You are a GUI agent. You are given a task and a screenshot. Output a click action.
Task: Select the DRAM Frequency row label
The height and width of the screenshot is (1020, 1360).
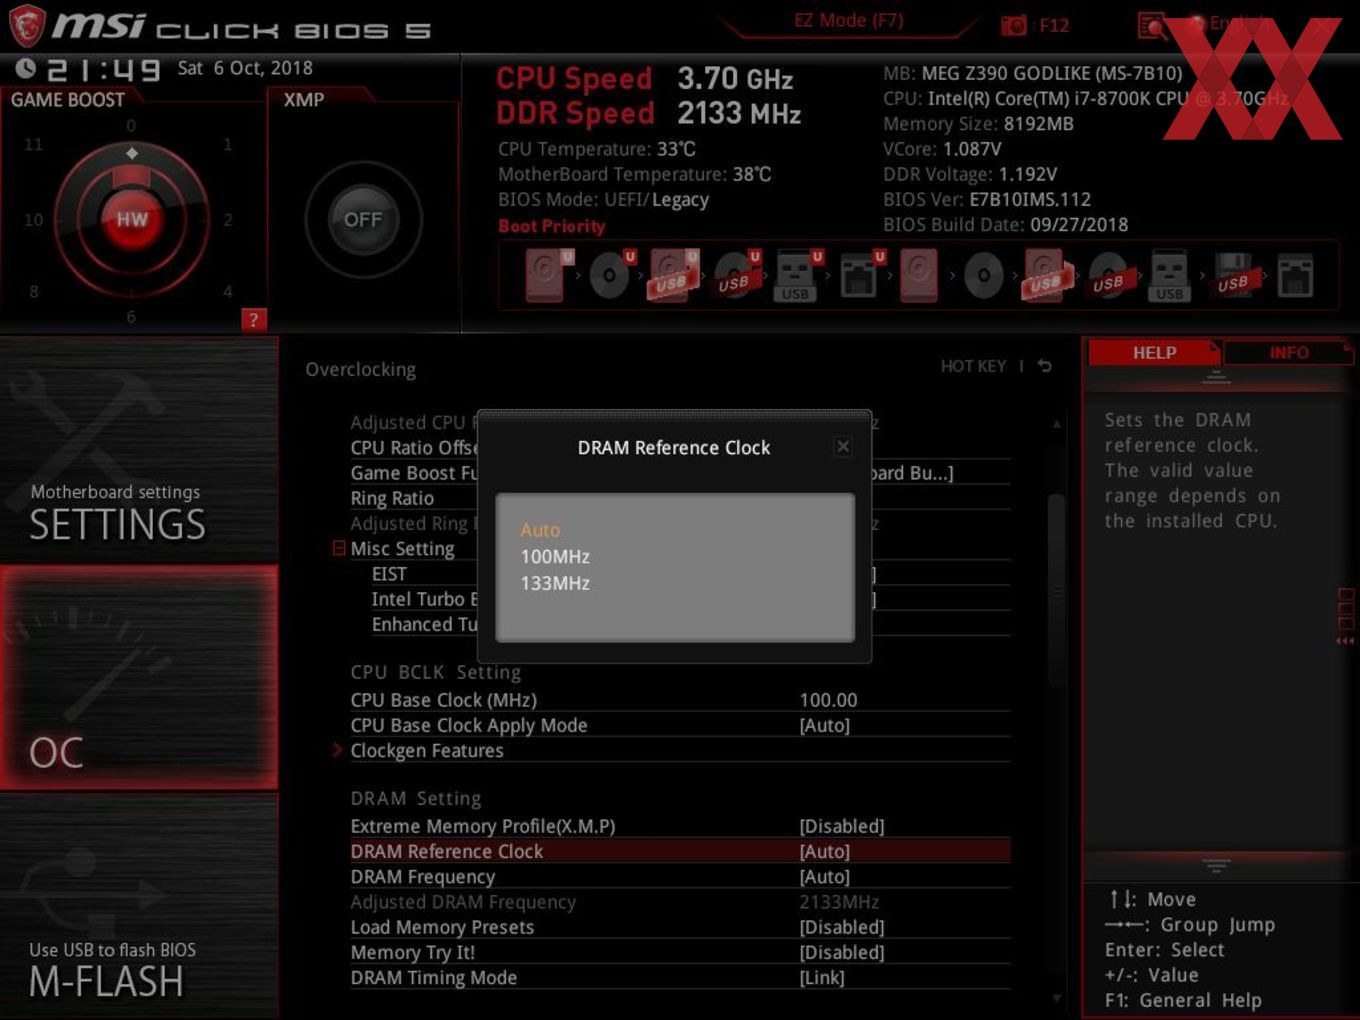(x=423, y=877)
